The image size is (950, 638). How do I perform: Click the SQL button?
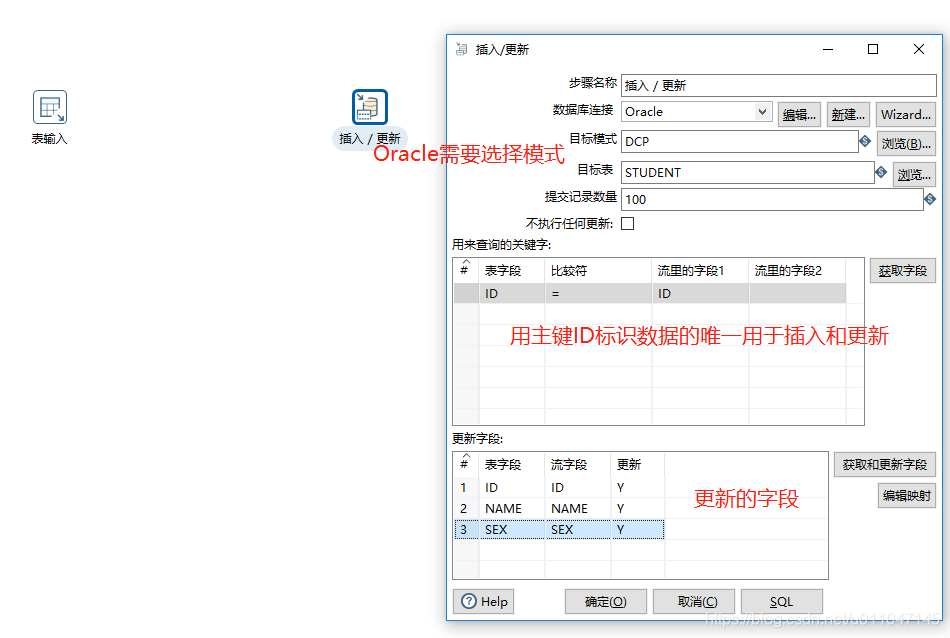pos(781,601)
